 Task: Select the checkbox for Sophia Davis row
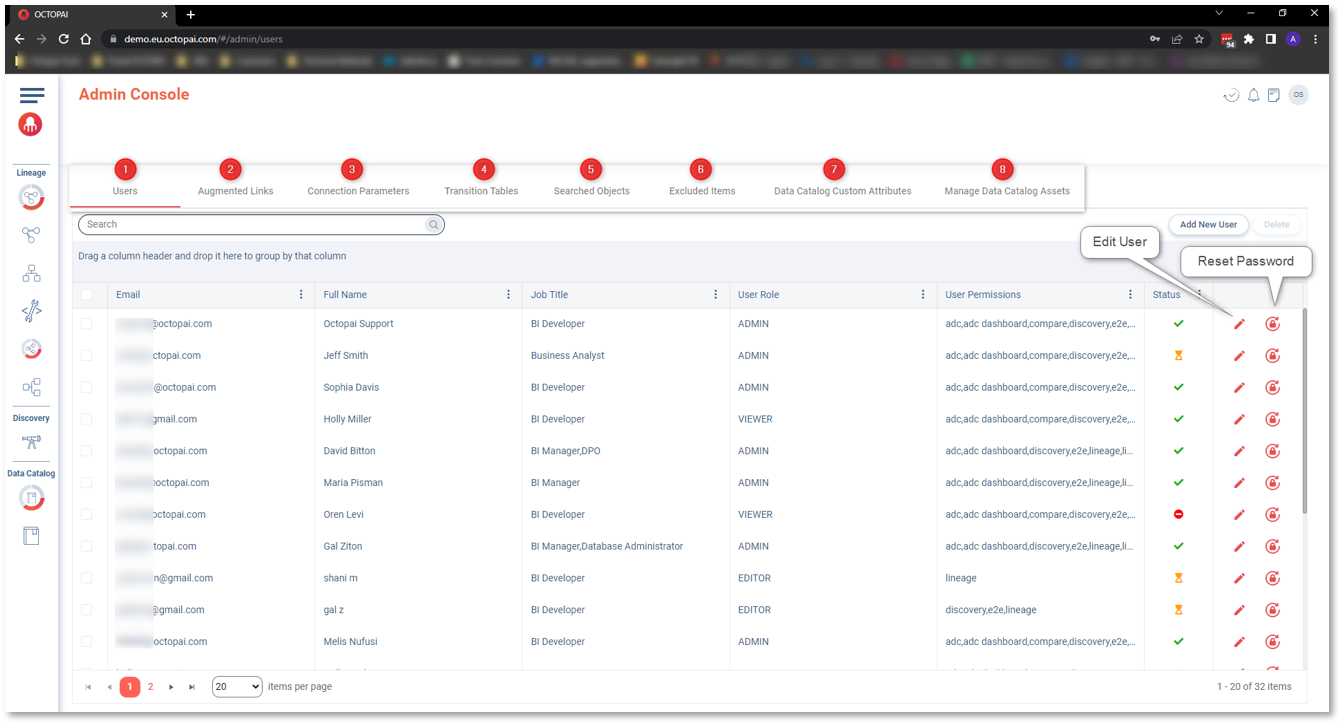click(87, 388)
